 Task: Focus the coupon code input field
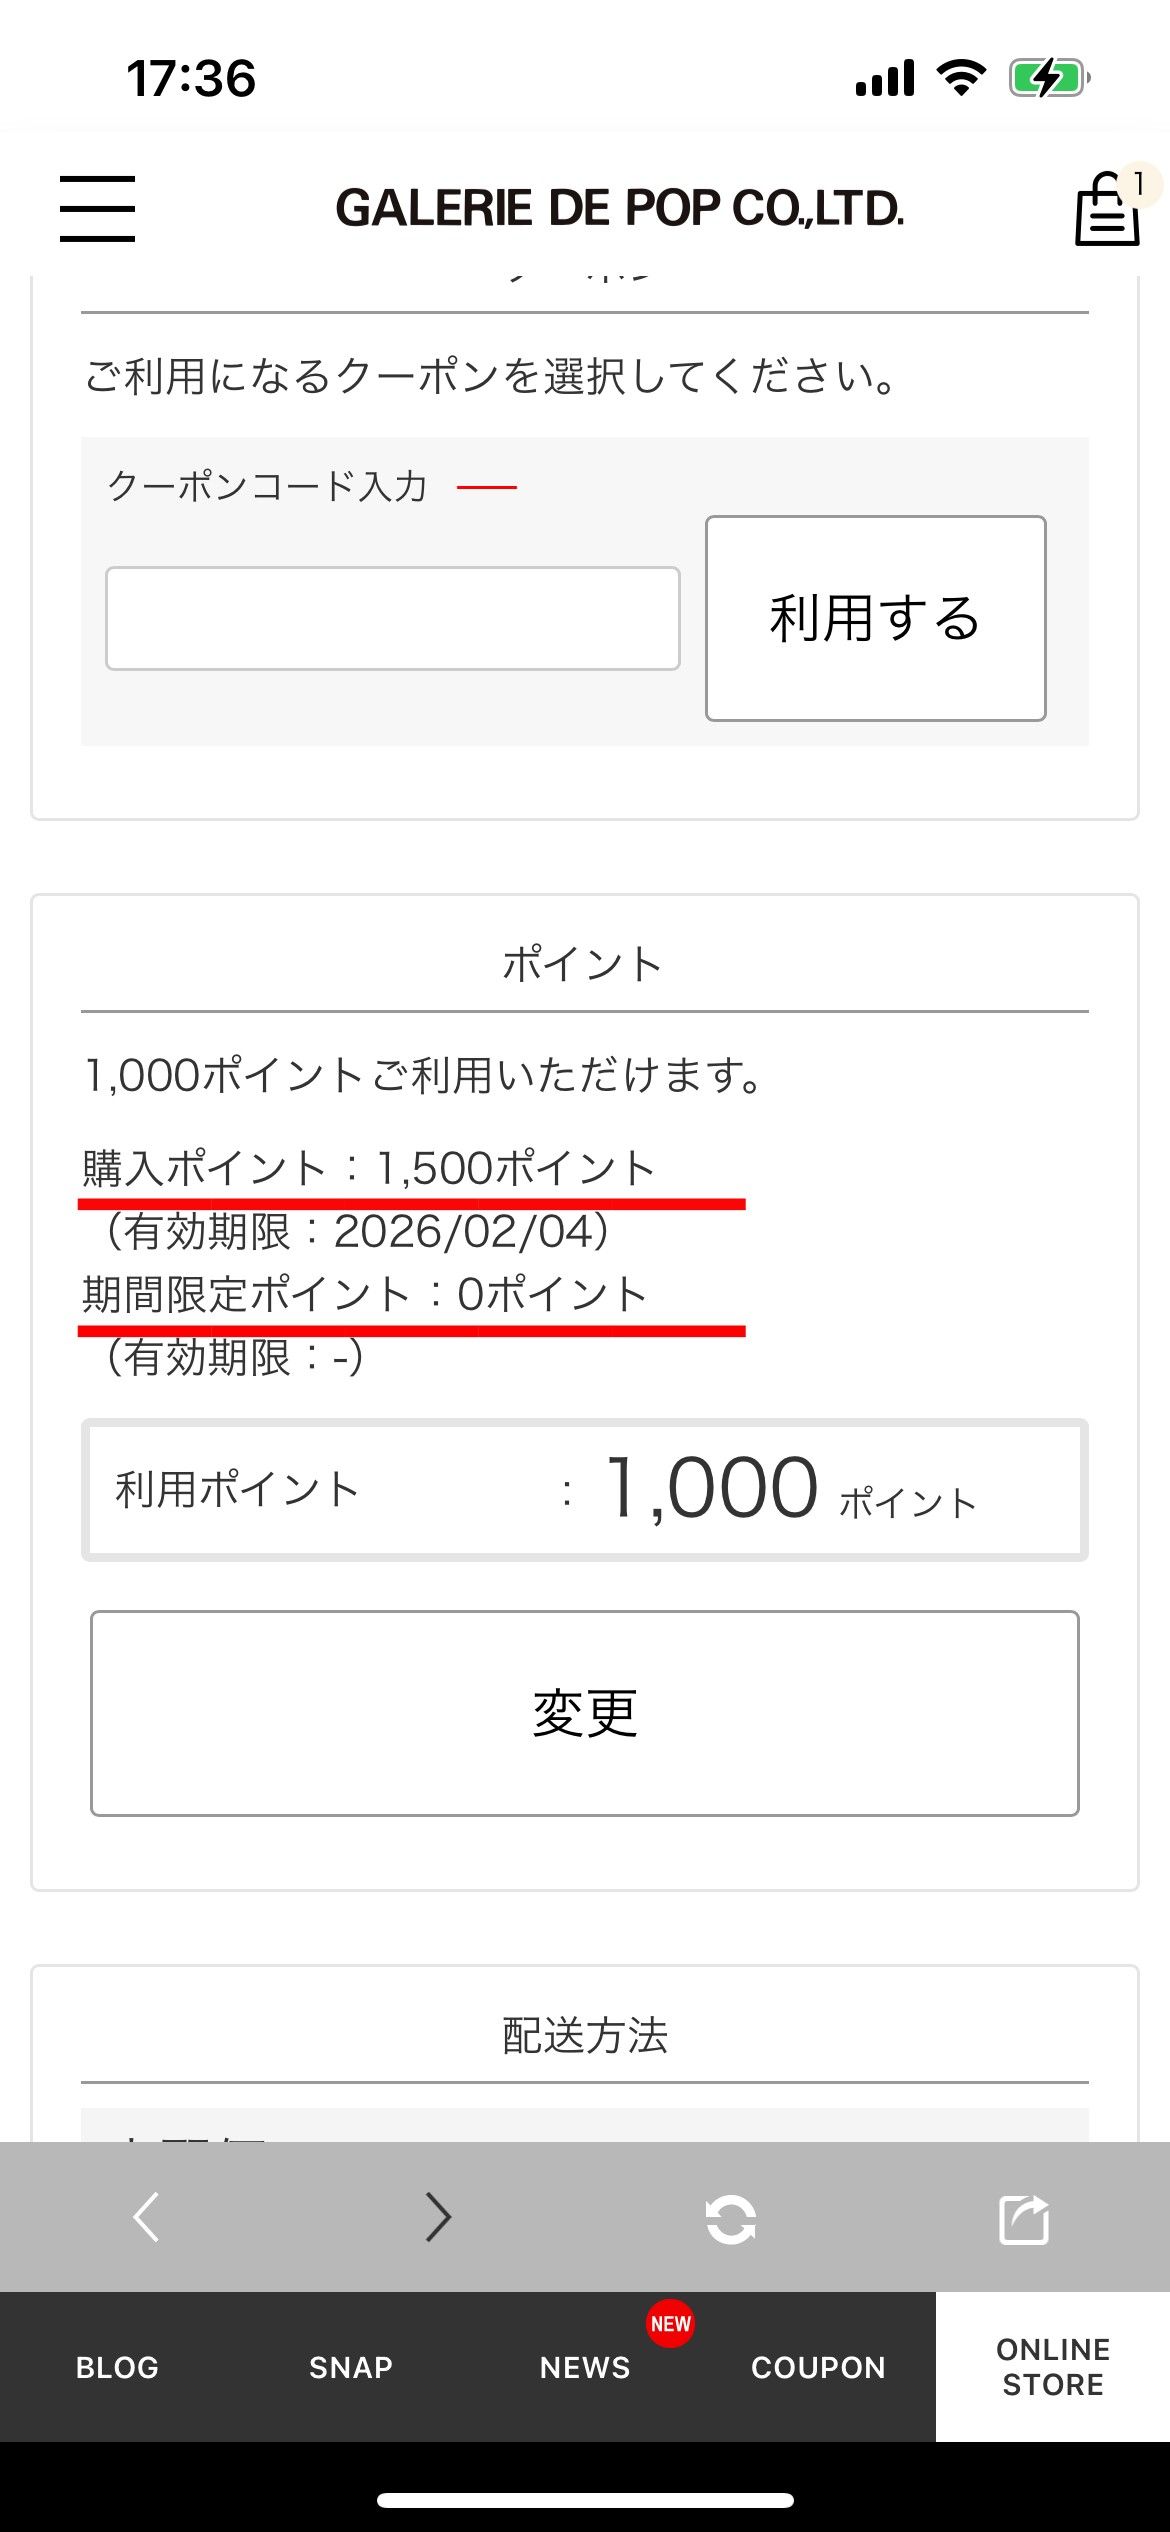(393, 618)
